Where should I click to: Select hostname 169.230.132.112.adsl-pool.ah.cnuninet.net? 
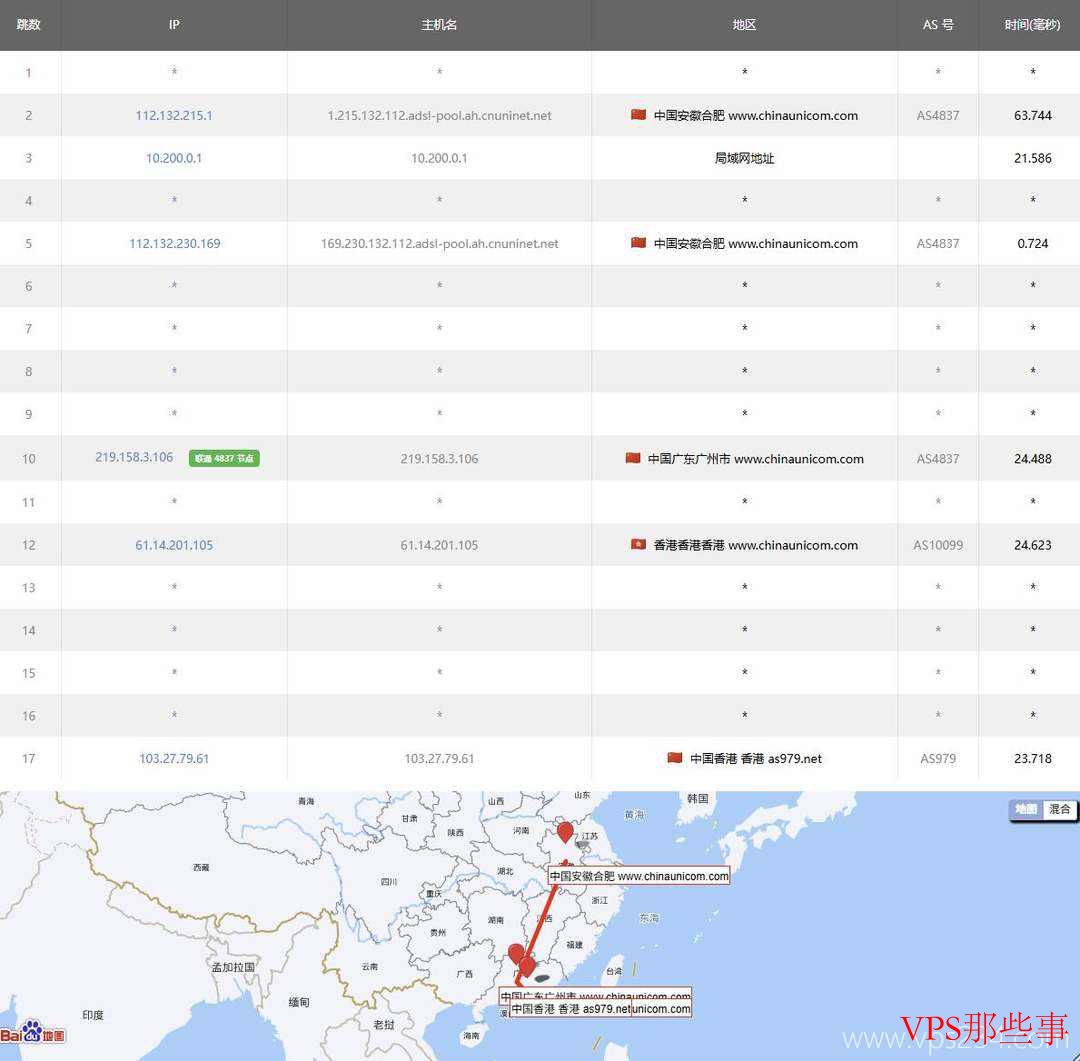439,243
